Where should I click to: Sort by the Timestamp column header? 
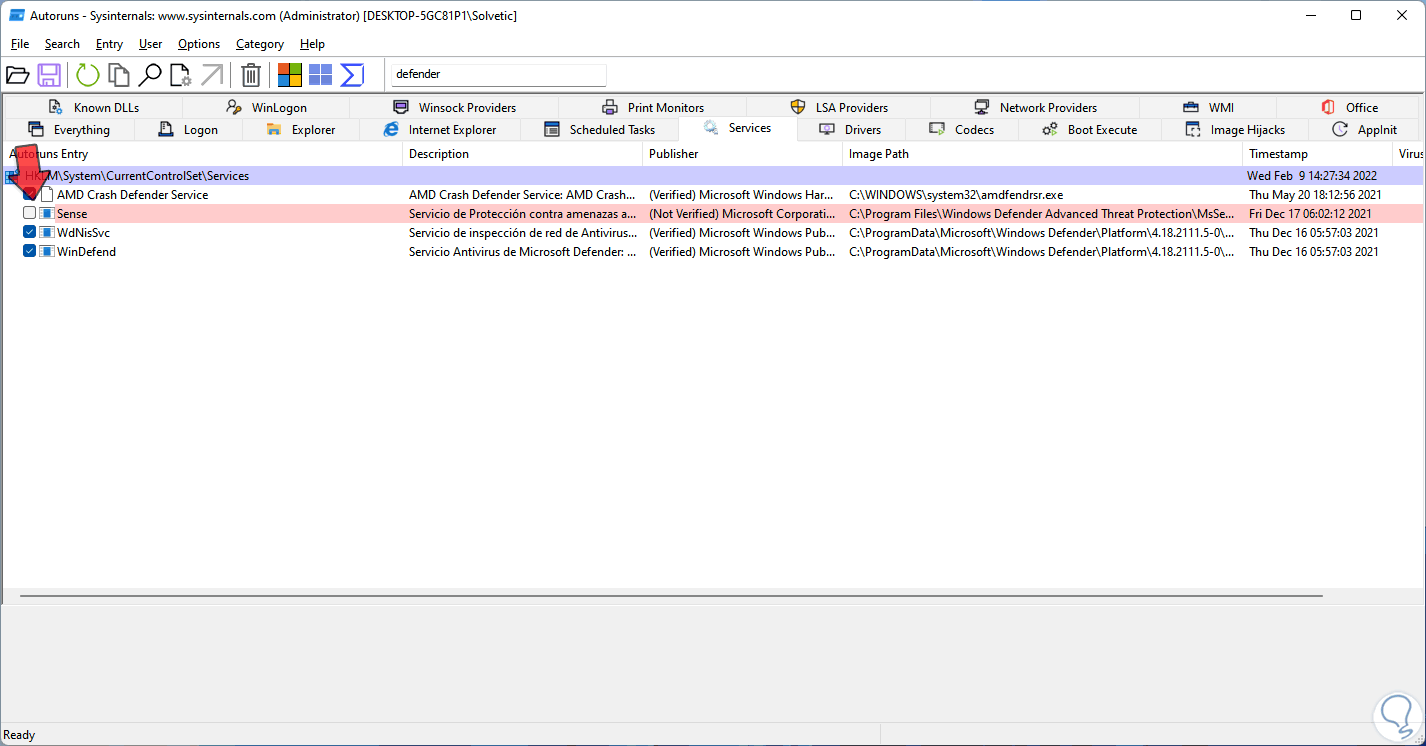tap(1317, 154)
